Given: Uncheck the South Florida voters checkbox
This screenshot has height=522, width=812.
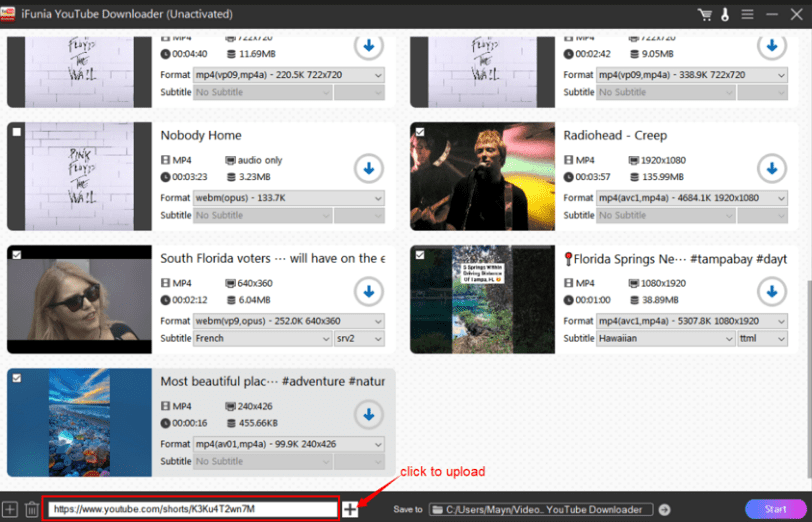Looking at the screenshot, I should (17, 255).
